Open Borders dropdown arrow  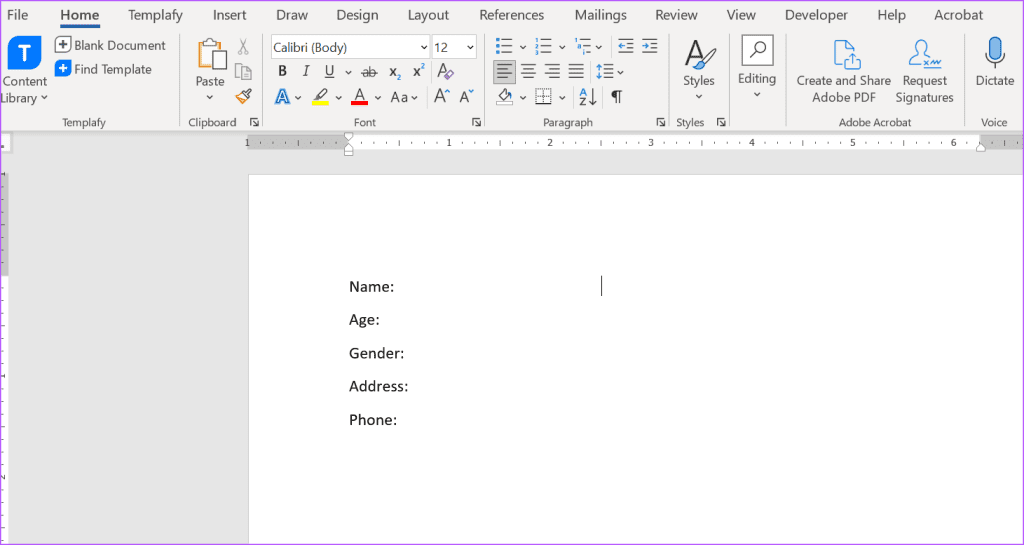tap(562, 98)
